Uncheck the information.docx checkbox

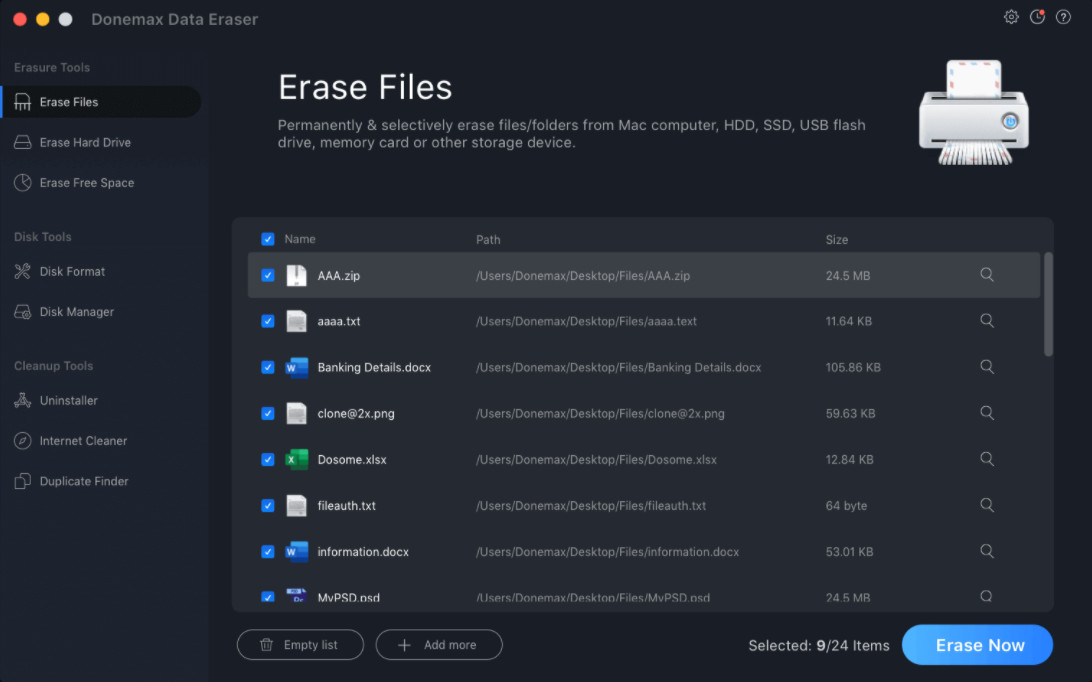[x=267, y=551]
